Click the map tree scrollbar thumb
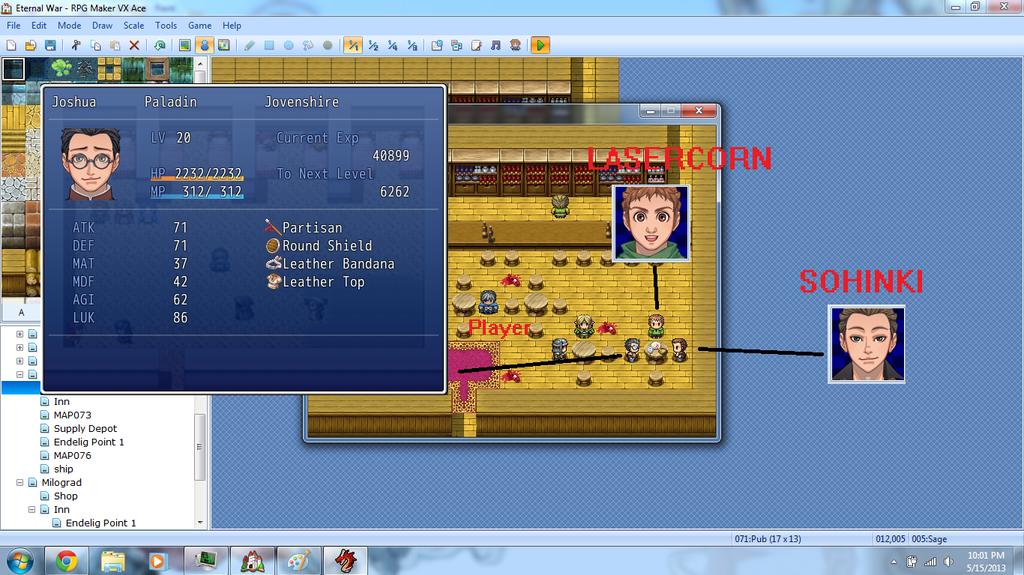This screenshot has height=575, width=1024. point(200,447)
